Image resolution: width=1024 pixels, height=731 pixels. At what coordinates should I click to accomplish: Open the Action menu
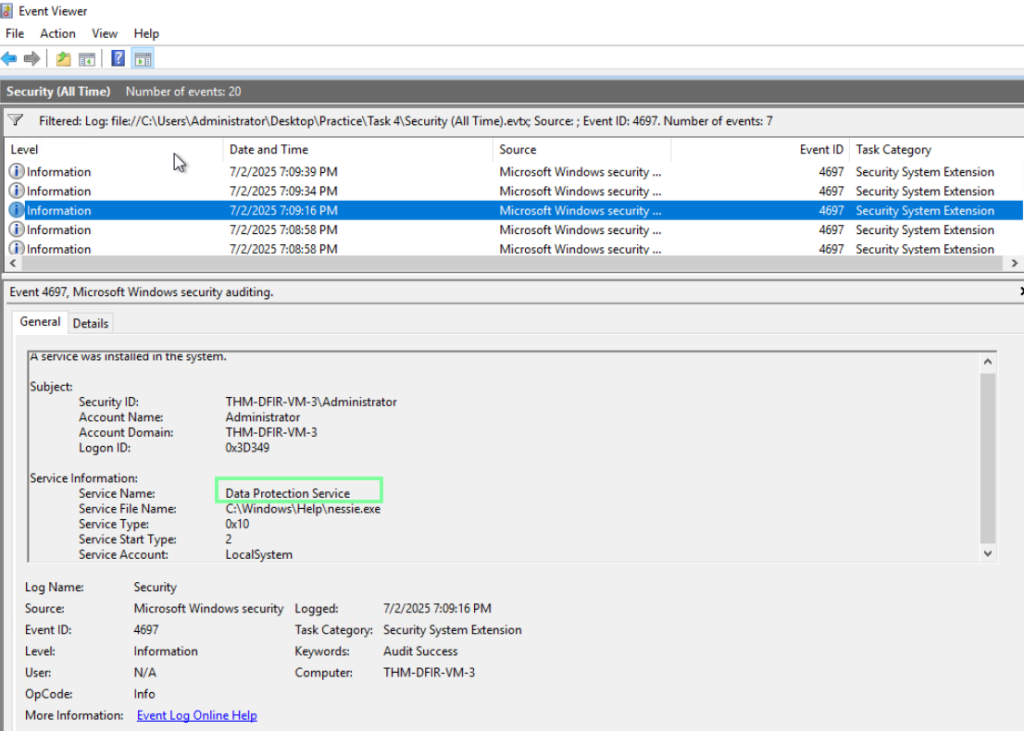(x=57, y=33)
